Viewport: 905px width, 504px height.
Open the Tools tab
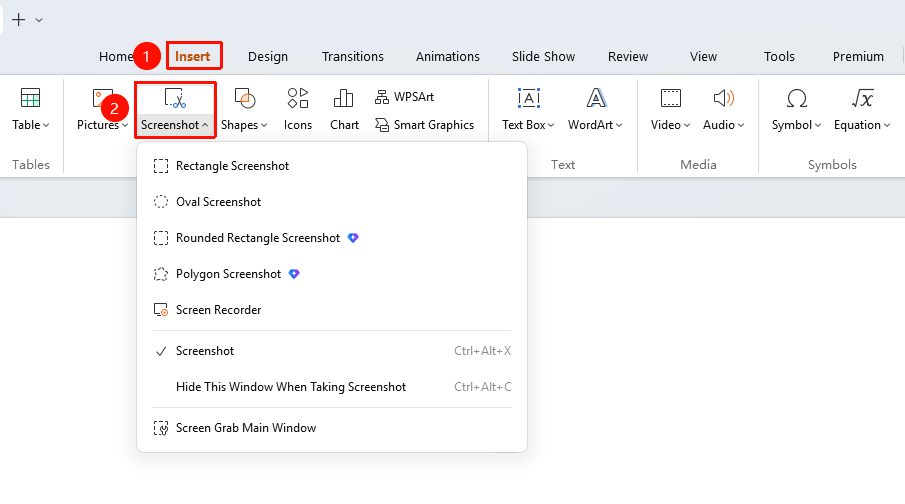[x=779, y=57]
